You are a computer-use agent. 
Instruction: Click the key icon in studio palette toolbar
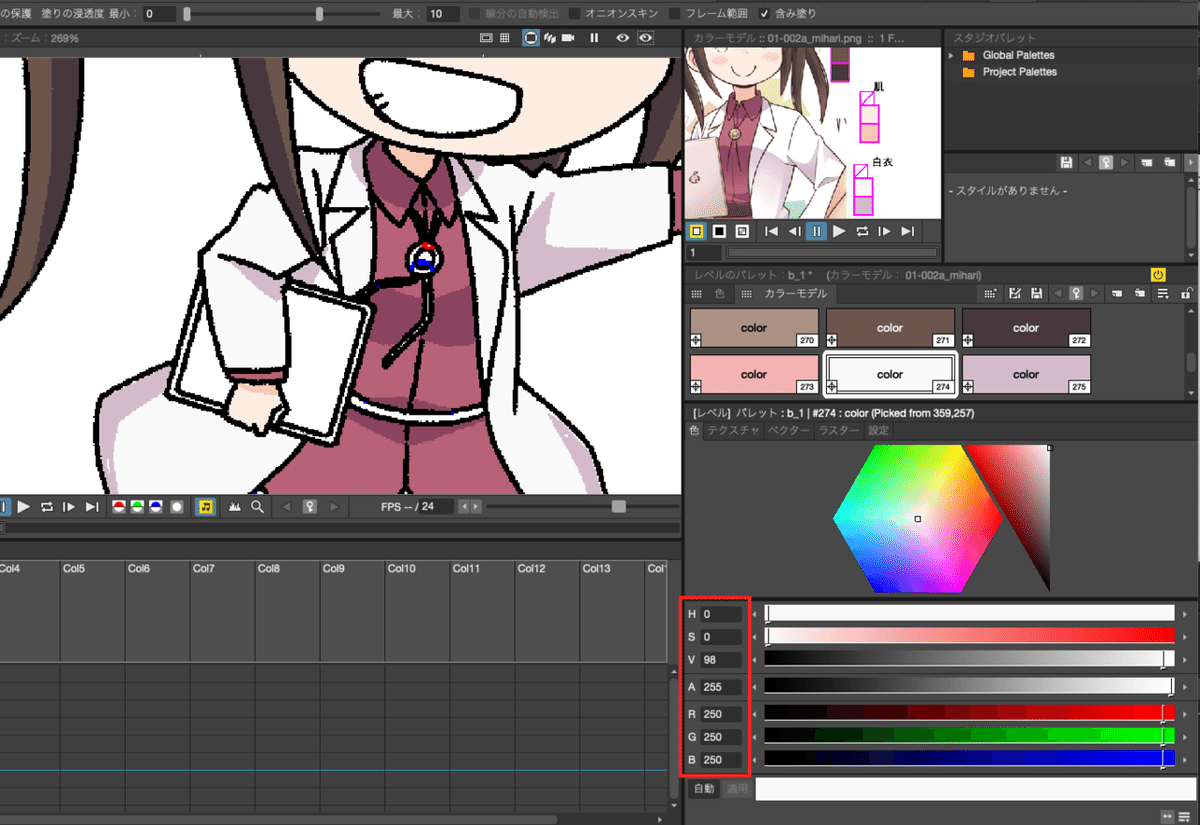pos(1106,162)
